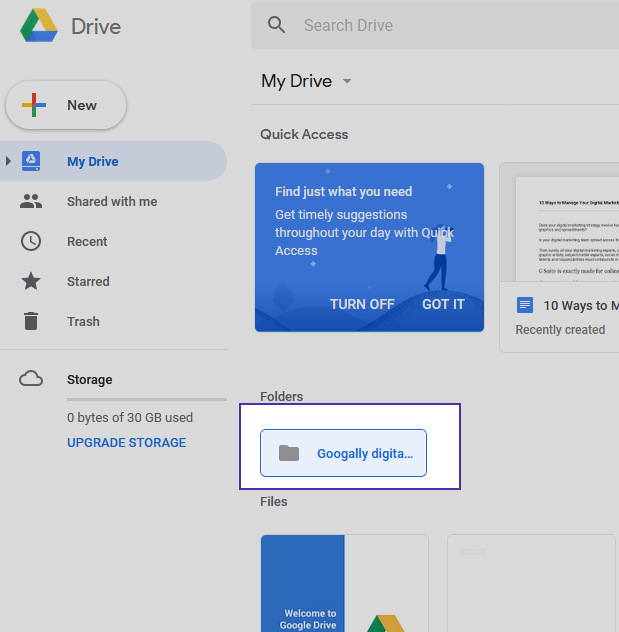Click the blue Docs file icon
This screenshot has width=619, height=632.
tap(525, 305)
